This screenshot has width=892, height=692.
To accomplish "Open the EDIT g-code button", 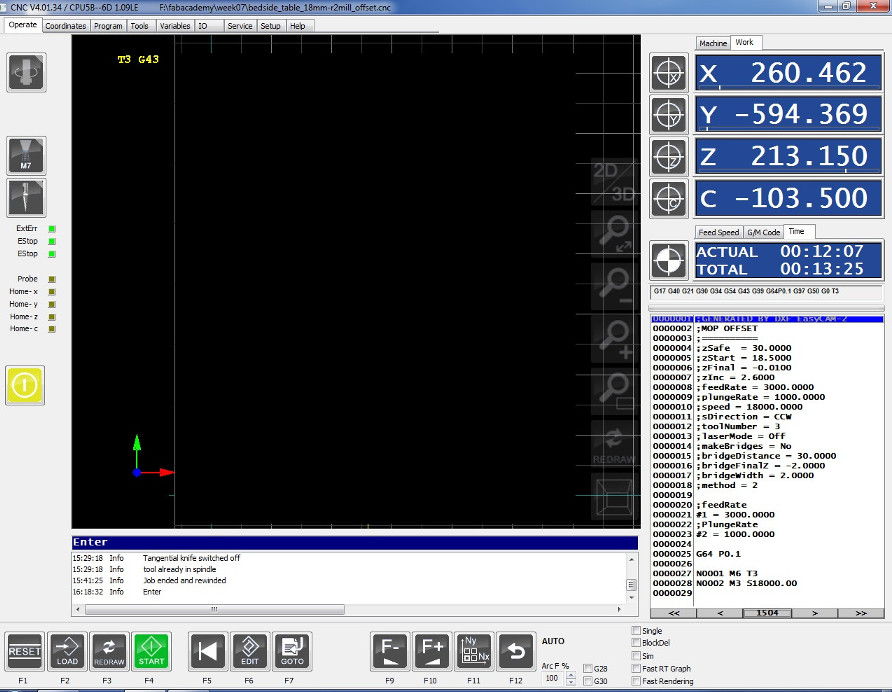I will [250, 651].
